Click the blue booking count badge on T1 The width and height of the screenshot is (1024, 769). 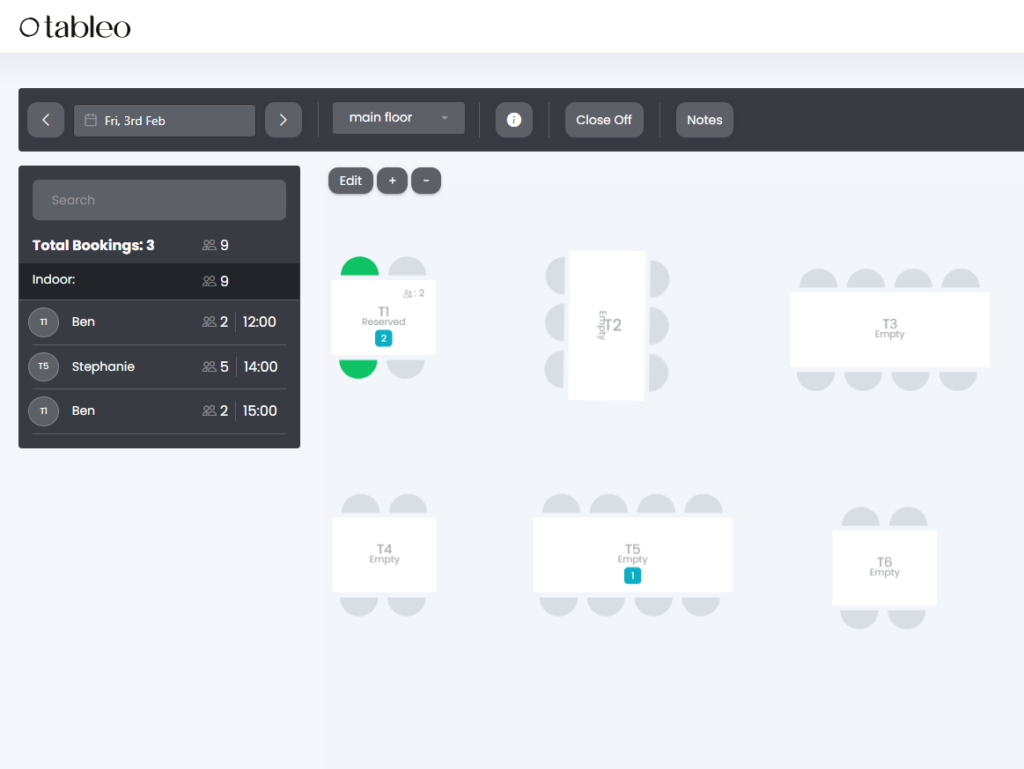(383, 338)
